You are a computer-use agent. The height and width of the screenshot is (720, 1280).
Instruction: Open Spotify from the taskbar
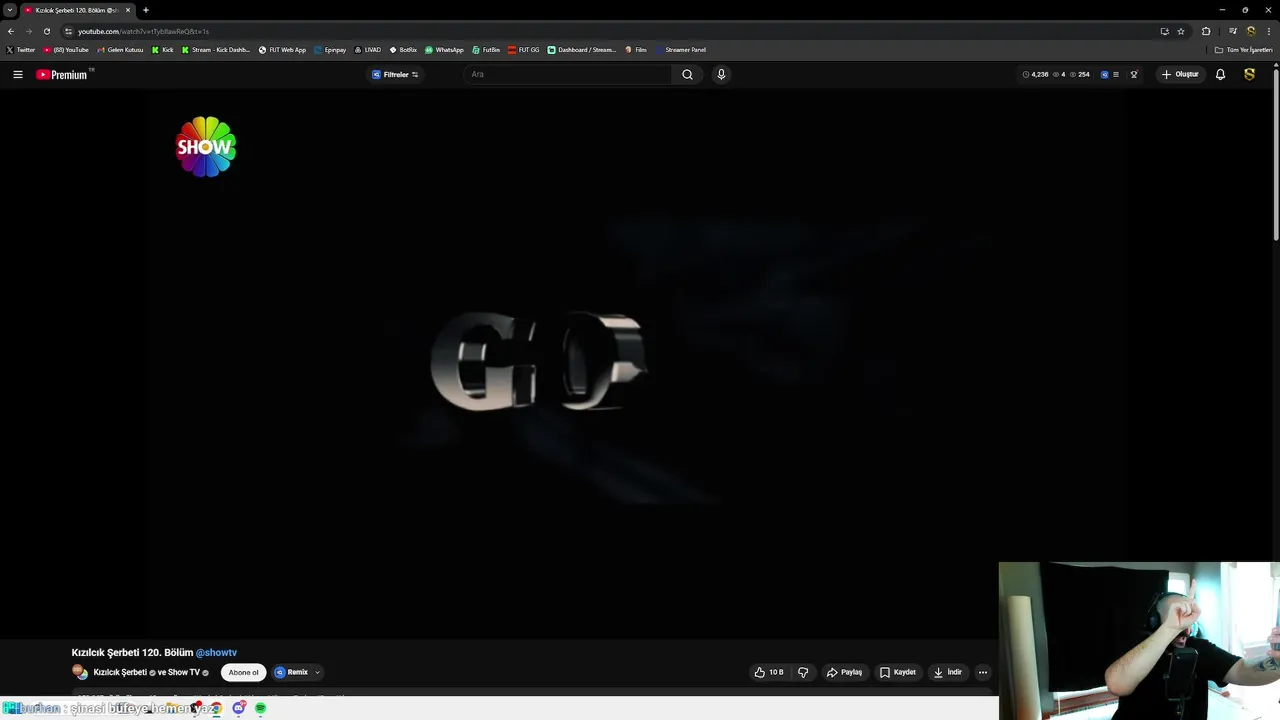tap(260, 708)
